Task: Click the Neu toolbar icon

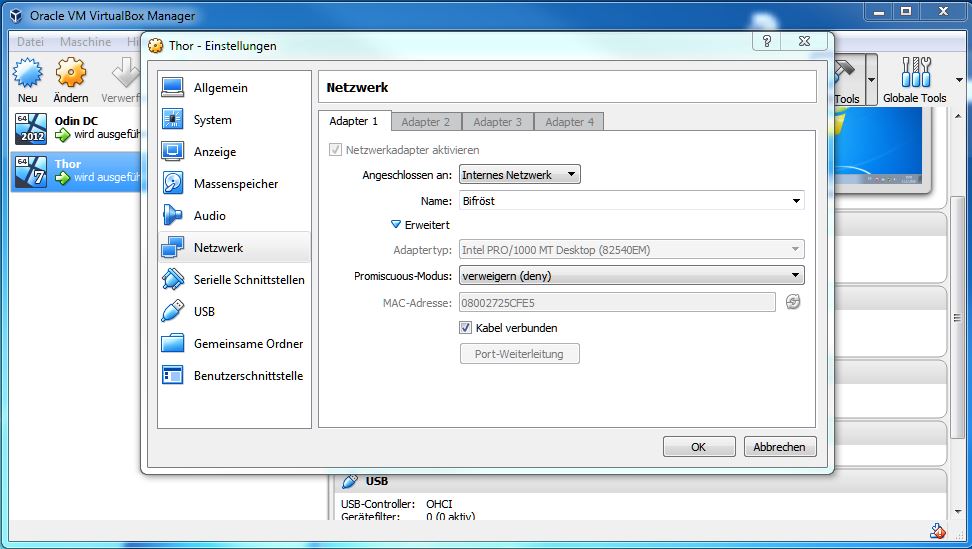Action: 27,72
